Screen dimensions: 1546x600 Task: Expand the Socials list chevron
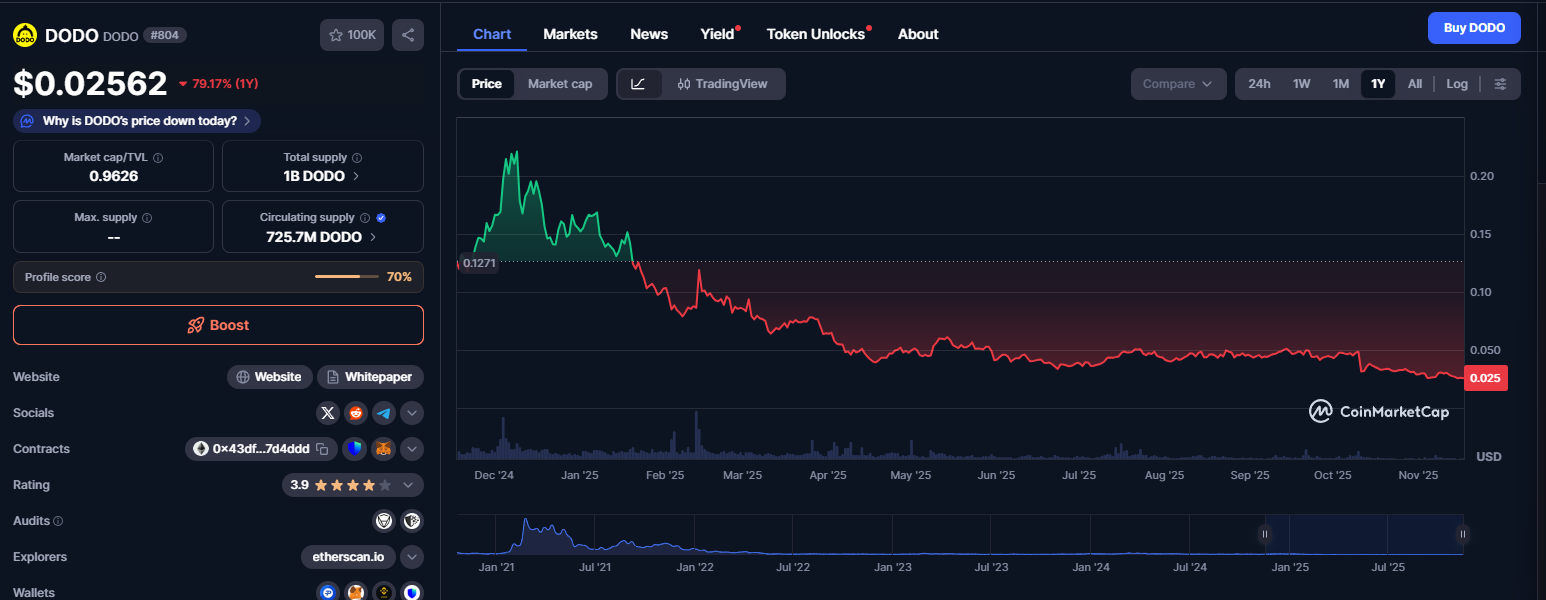(x=412, y=413)
